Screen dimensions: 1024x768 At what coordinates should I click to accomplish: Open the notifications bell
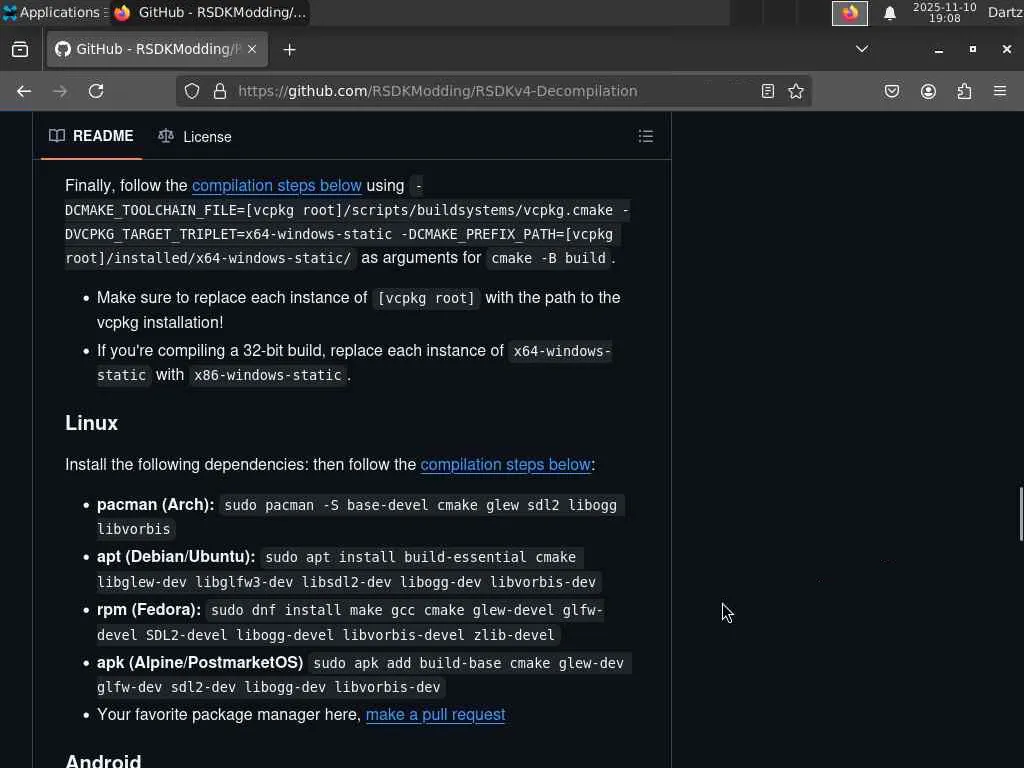click(889, 13)
